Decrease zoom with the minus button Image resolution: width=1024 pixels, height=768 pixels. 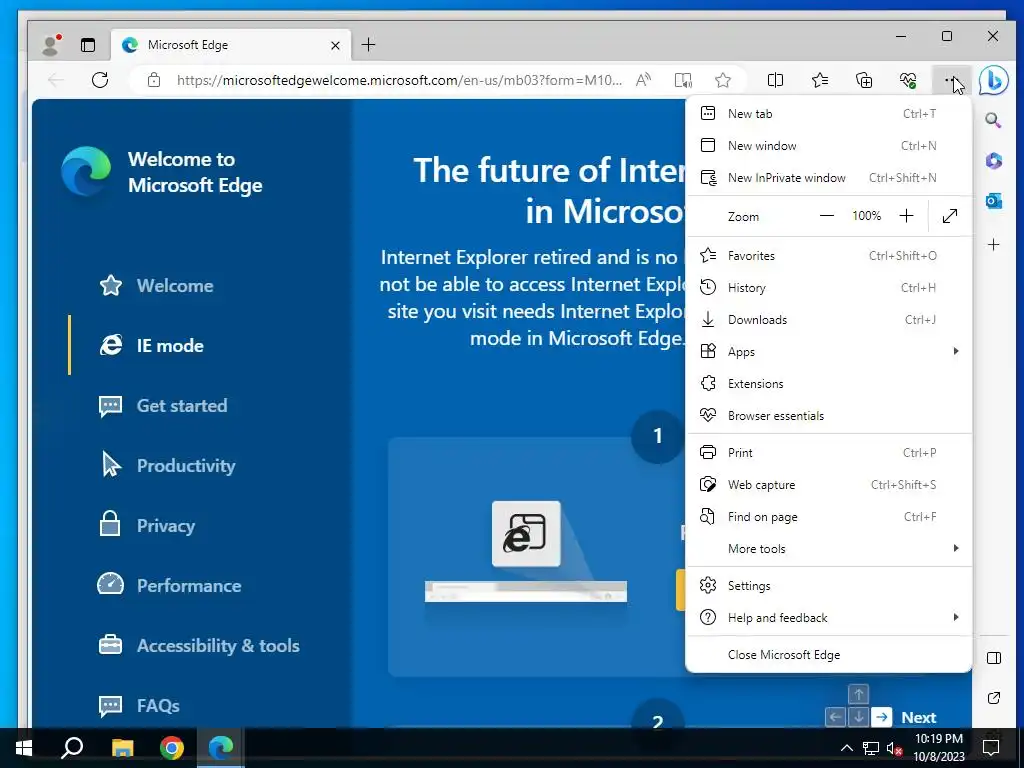pos(827,216)
